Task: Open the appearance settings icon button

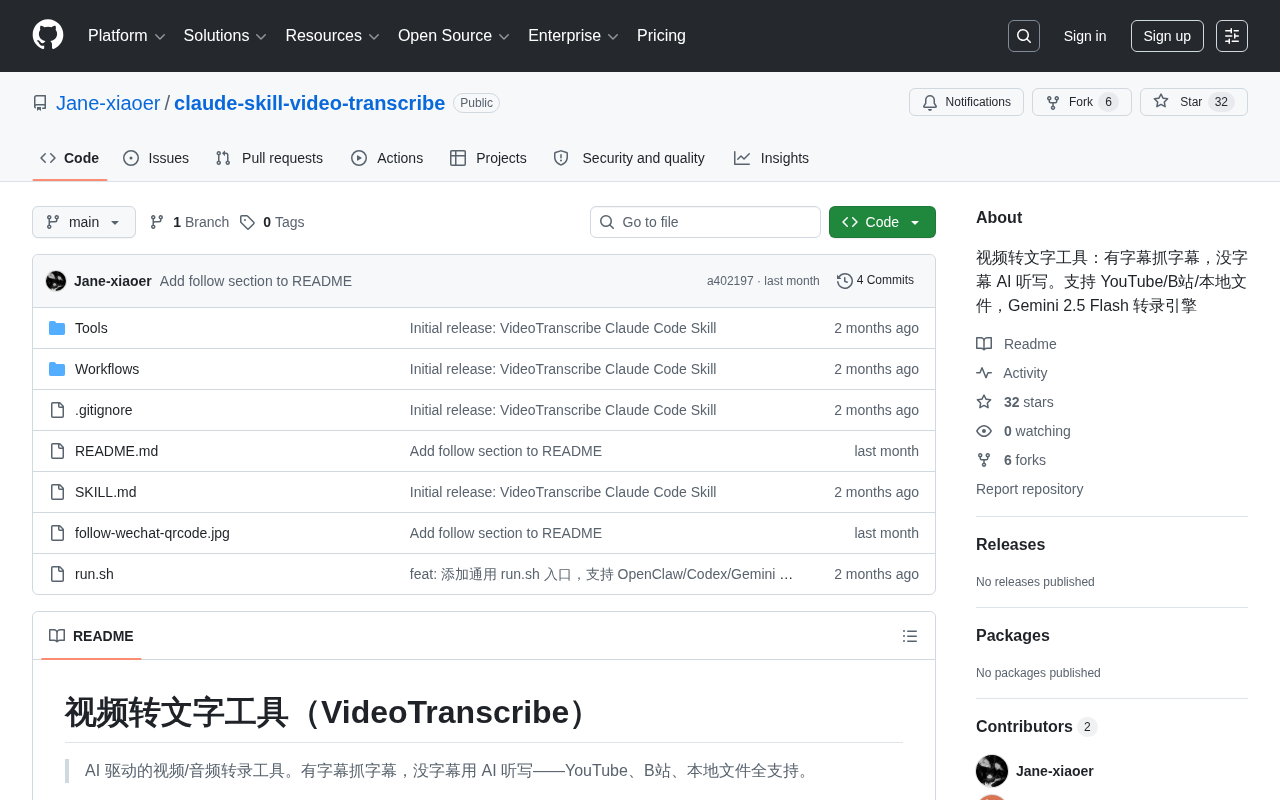Action: 1232,36
